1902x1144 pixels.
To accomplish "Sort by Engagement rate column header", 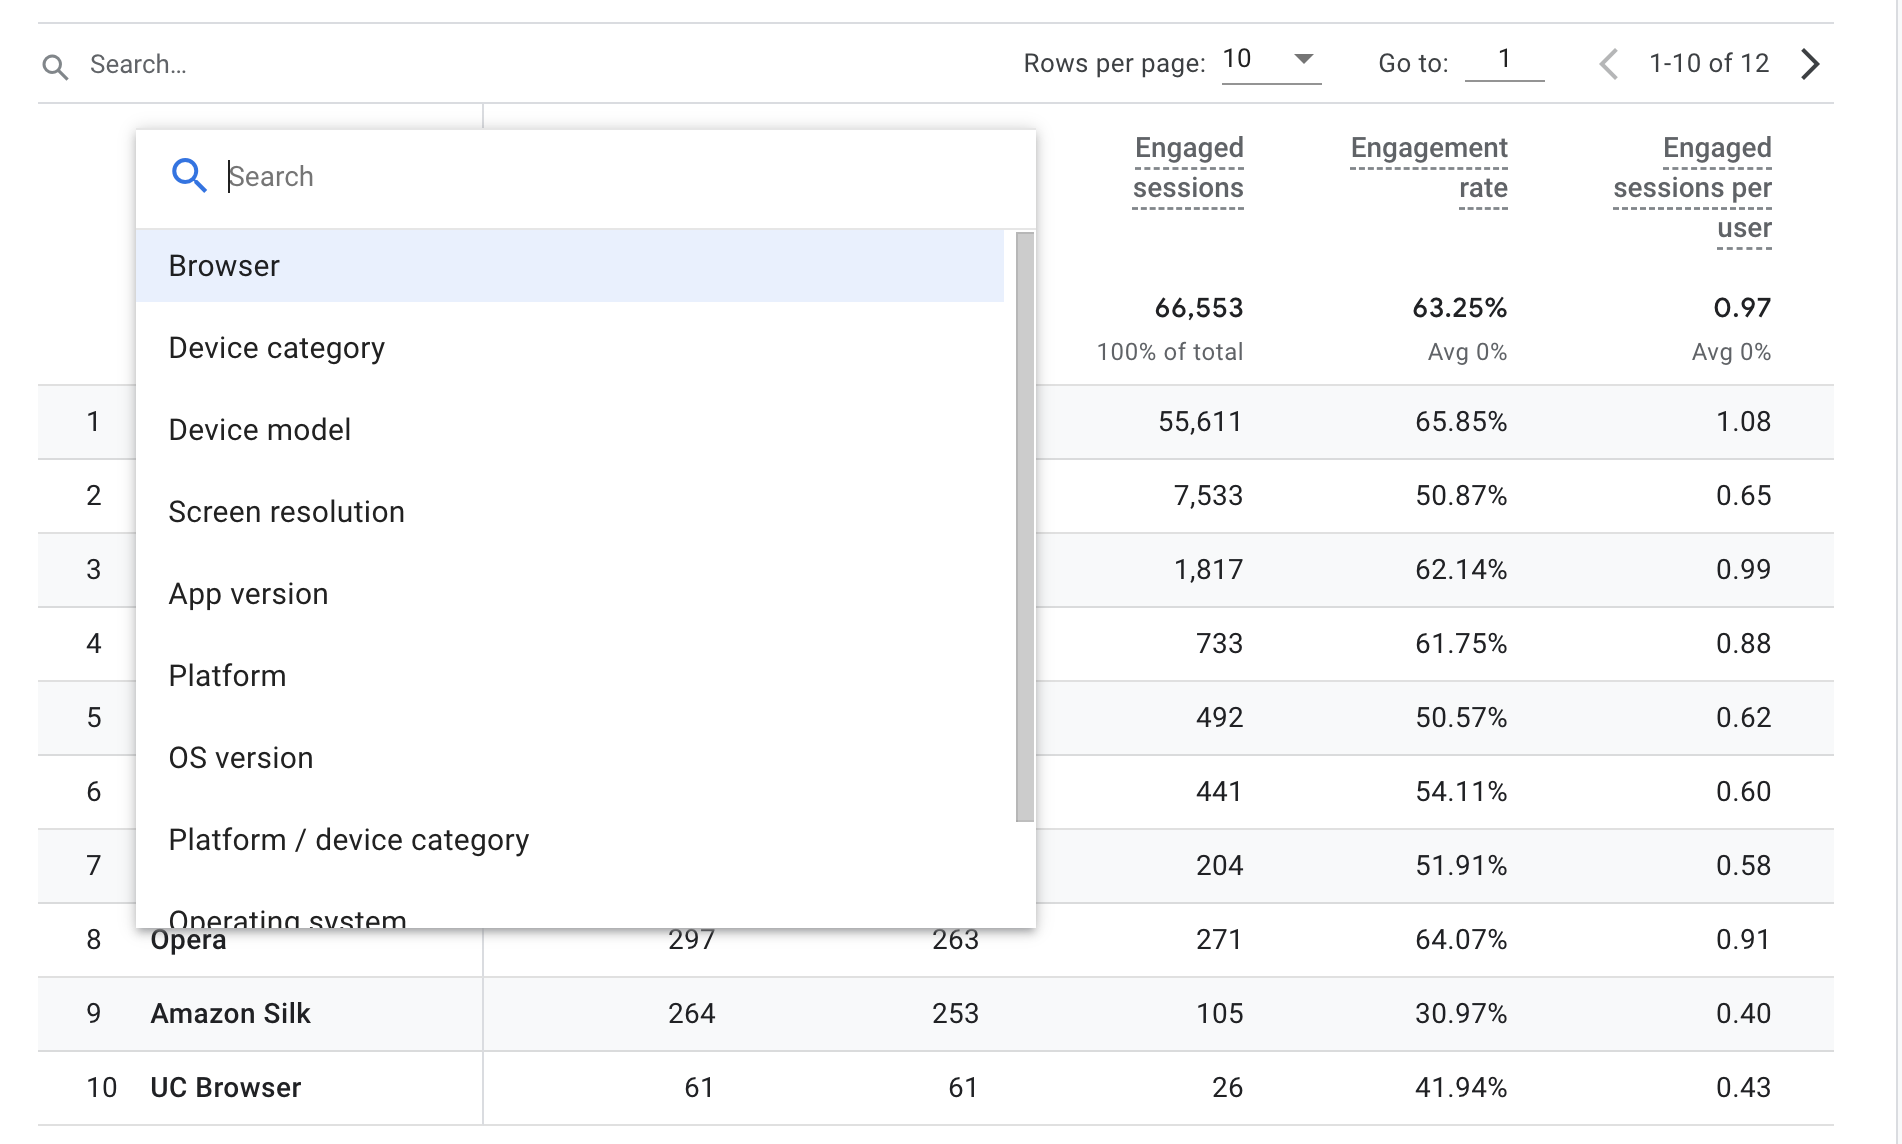I will 1429,168.
